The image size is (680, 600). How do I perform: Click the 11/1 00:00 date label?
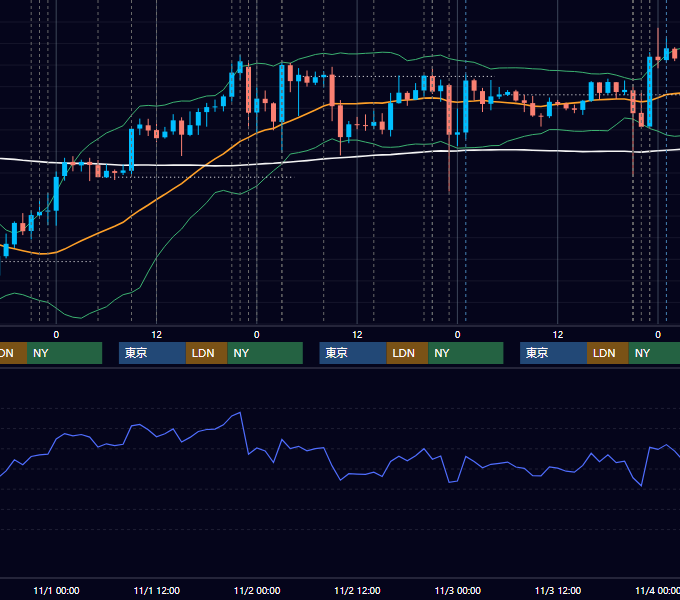56,590
